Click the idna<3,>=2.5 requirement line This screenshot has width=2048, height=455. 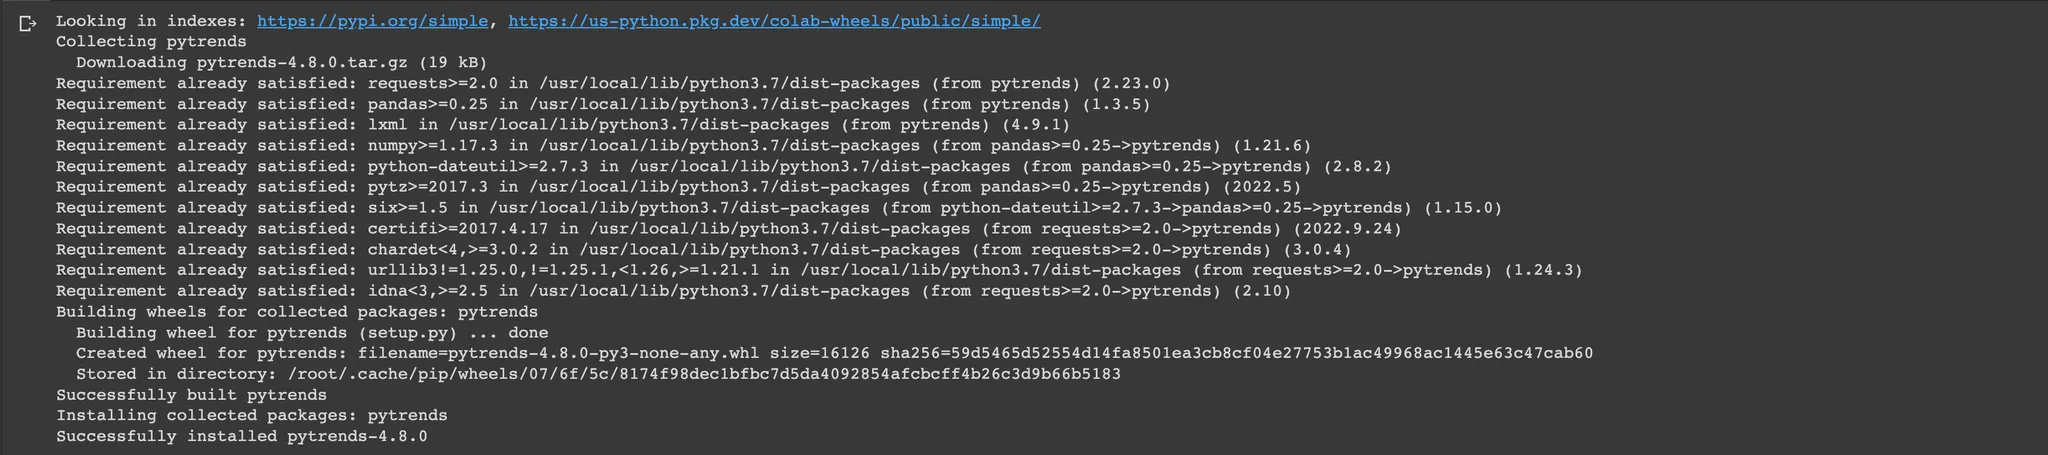point(672,292)
